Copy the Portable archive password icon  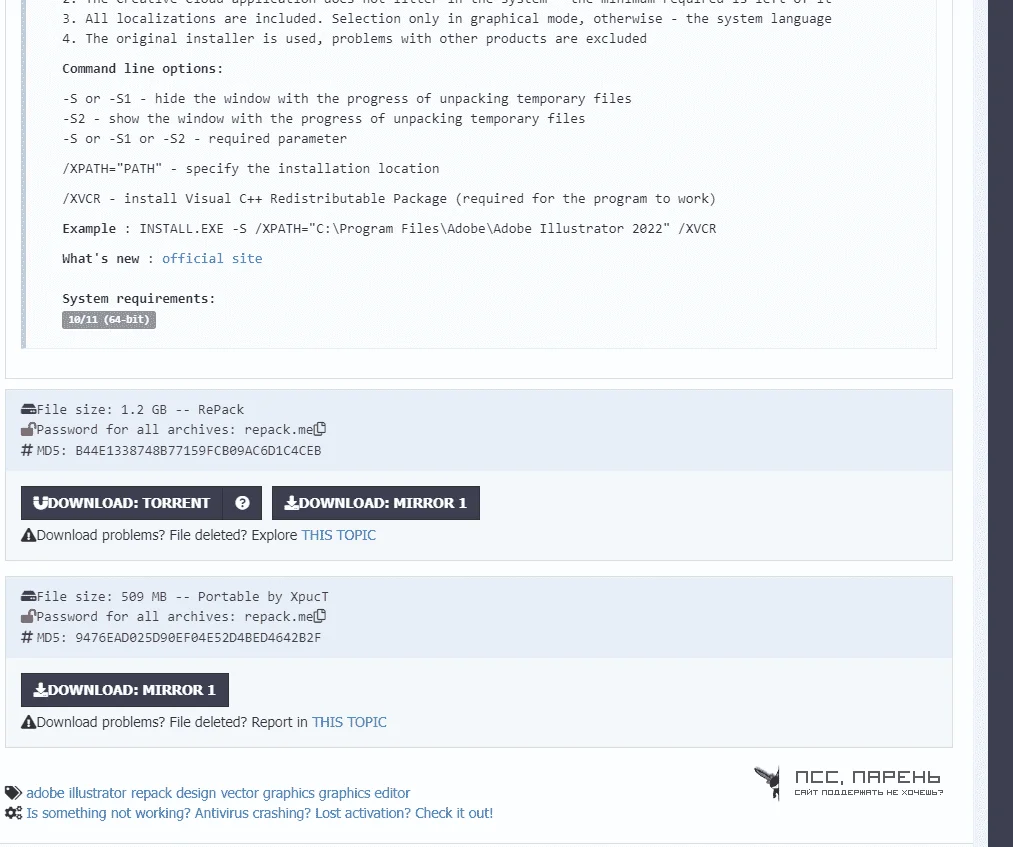coord(320,616)
